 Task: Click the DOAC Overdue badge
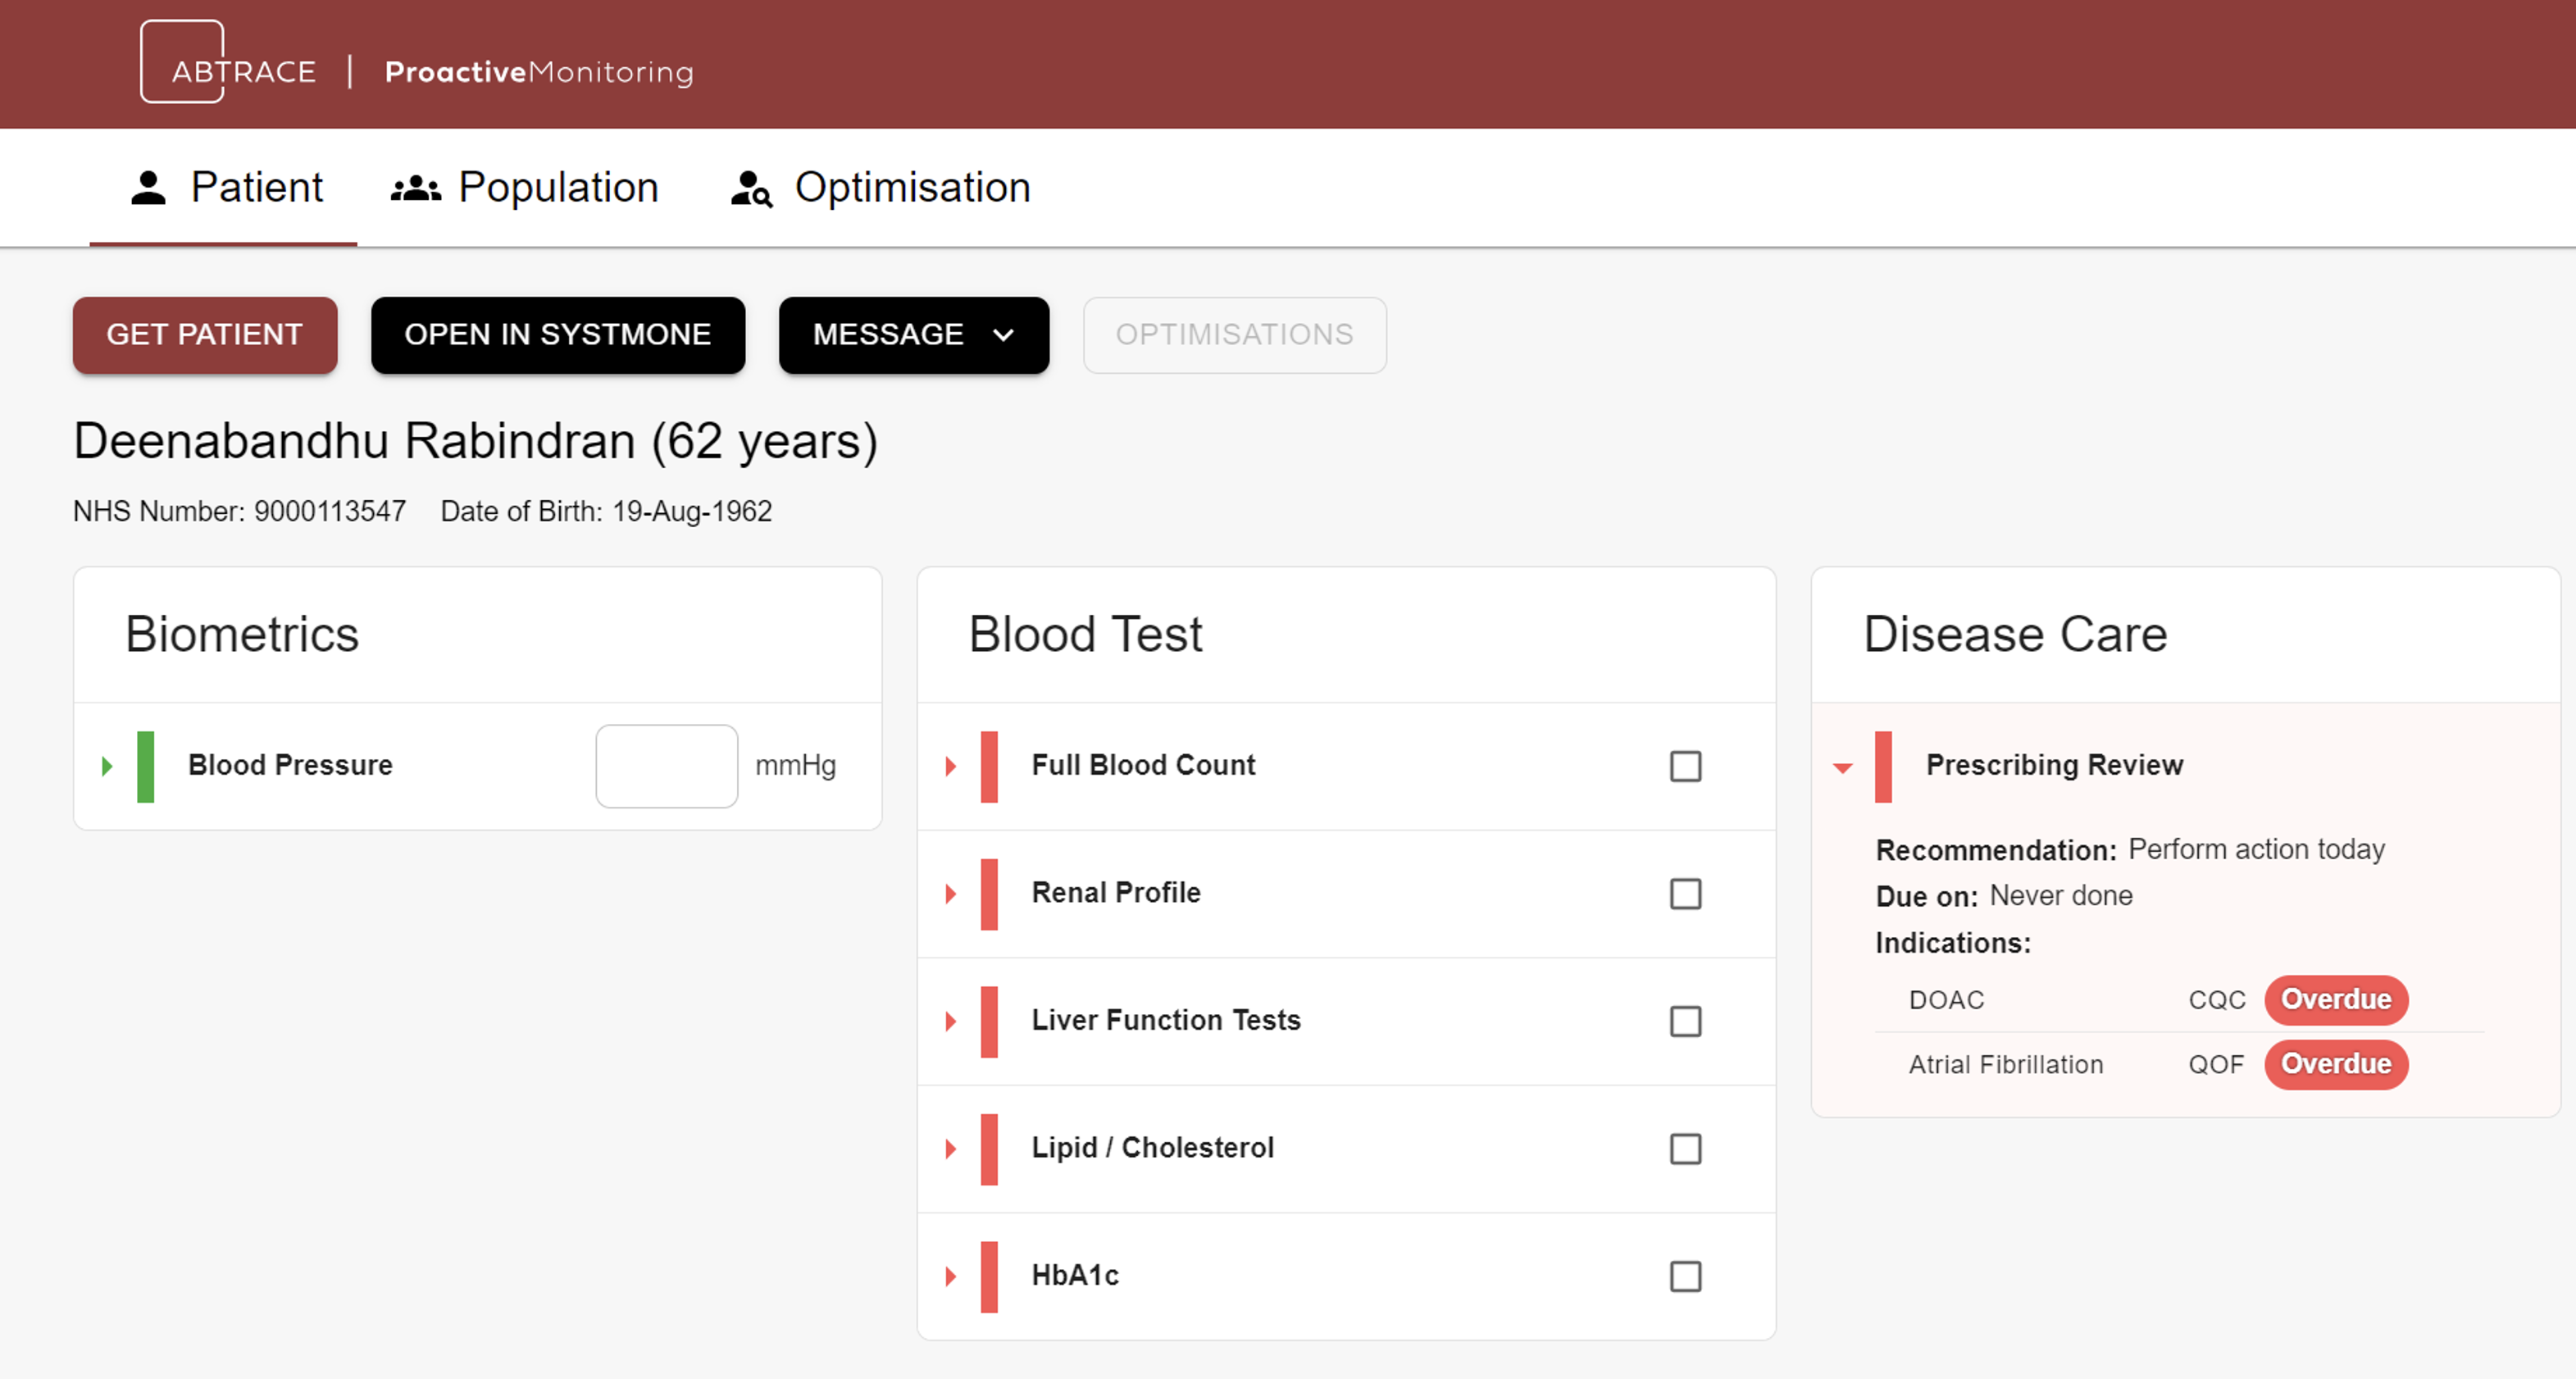coord(2336,1000)
